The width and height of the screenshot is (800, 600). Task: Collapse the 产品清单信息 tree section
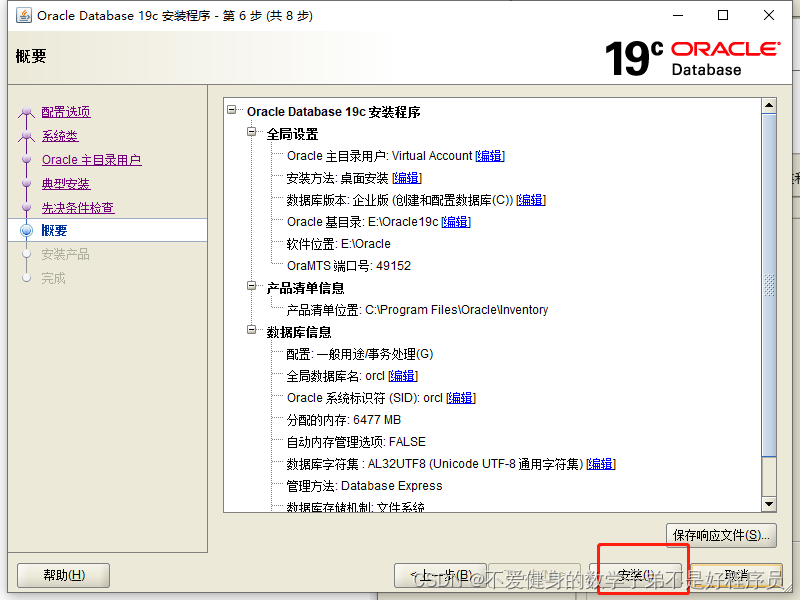tap(252, 286)
